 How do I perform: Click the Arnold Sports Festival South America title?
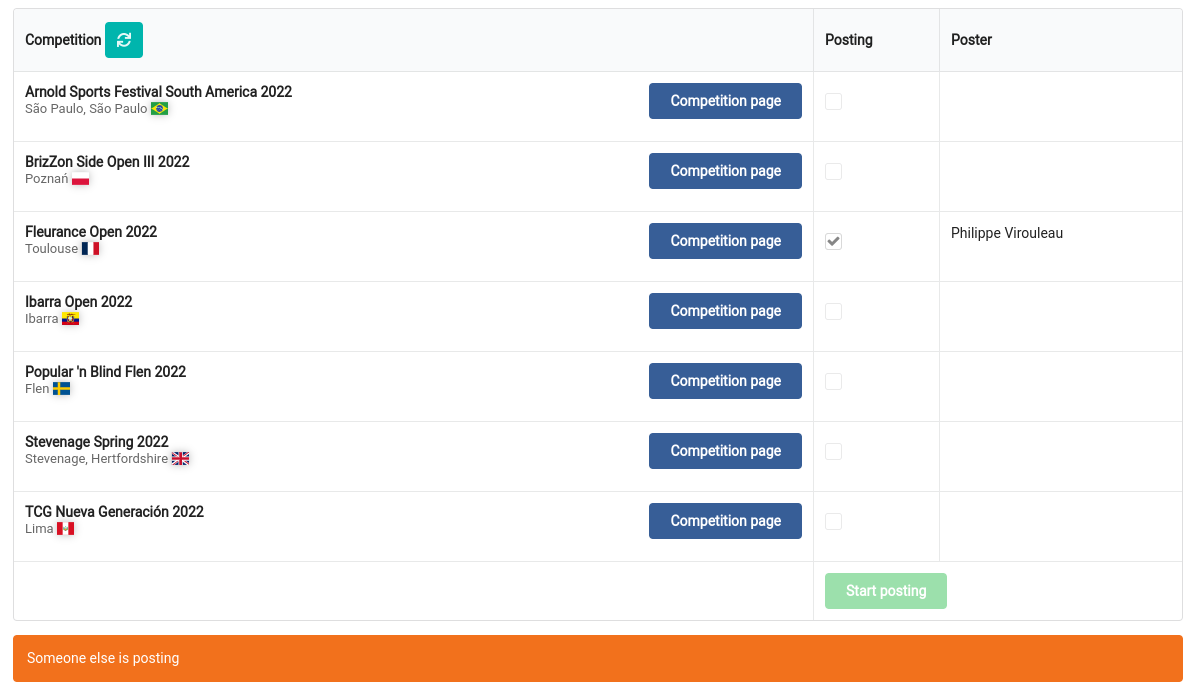158,91
